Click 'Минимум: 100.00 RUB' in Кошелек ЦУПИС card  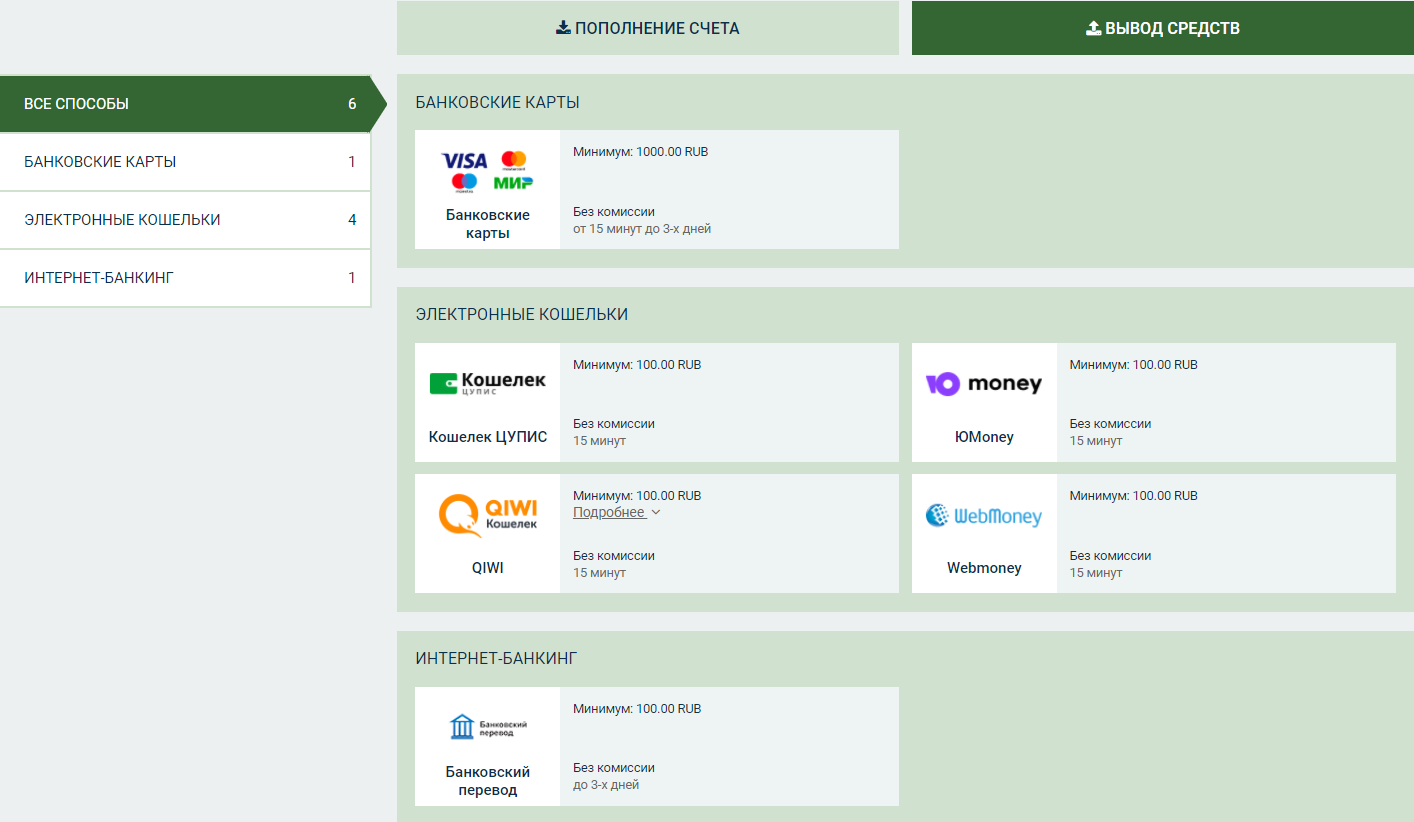[637, 365]
